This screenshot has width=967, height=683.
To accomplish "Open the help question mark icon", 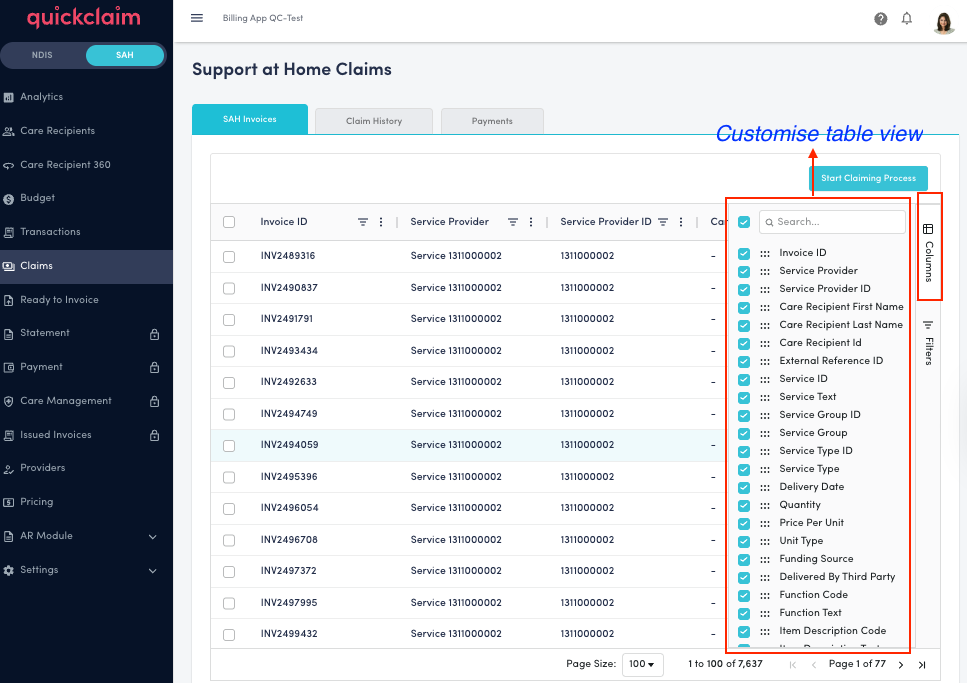I will pos(881,19).
